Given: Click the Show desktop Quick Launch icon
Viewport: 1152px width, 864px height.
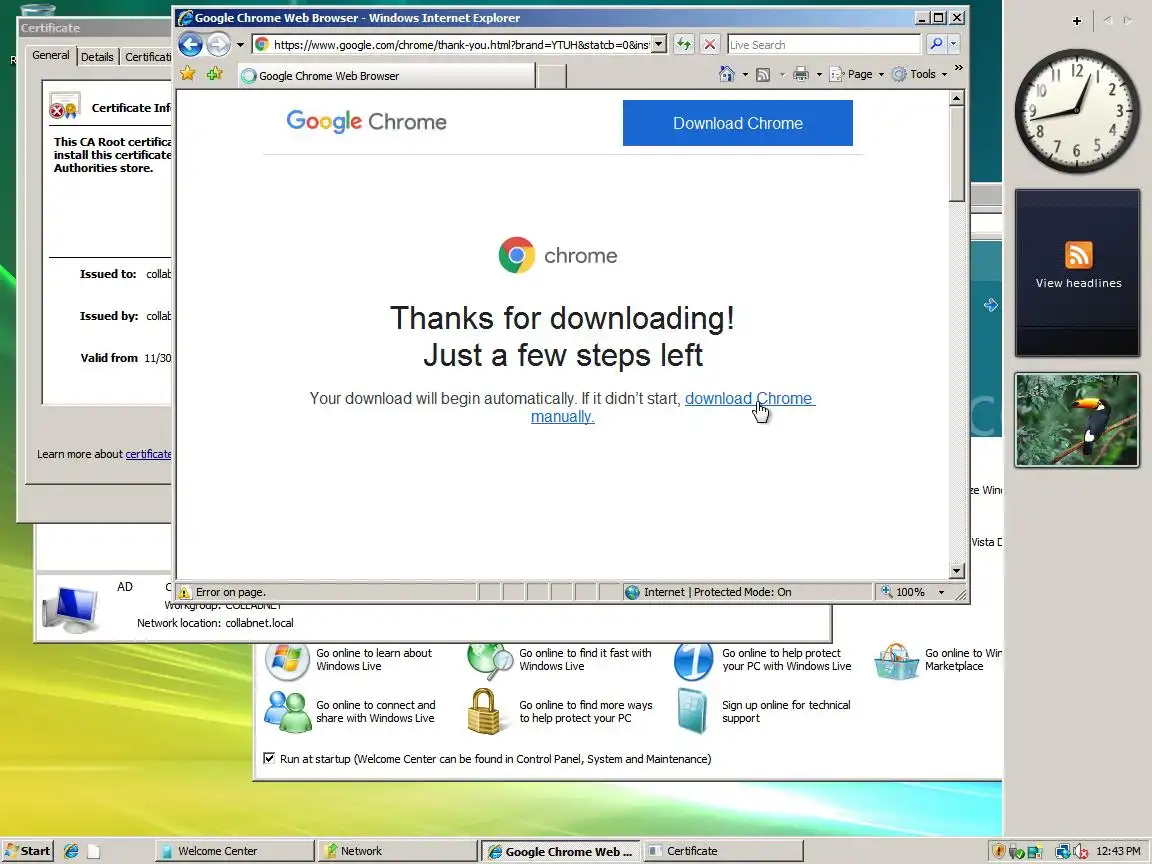Looking at the screenshot, I should [93, 851].
